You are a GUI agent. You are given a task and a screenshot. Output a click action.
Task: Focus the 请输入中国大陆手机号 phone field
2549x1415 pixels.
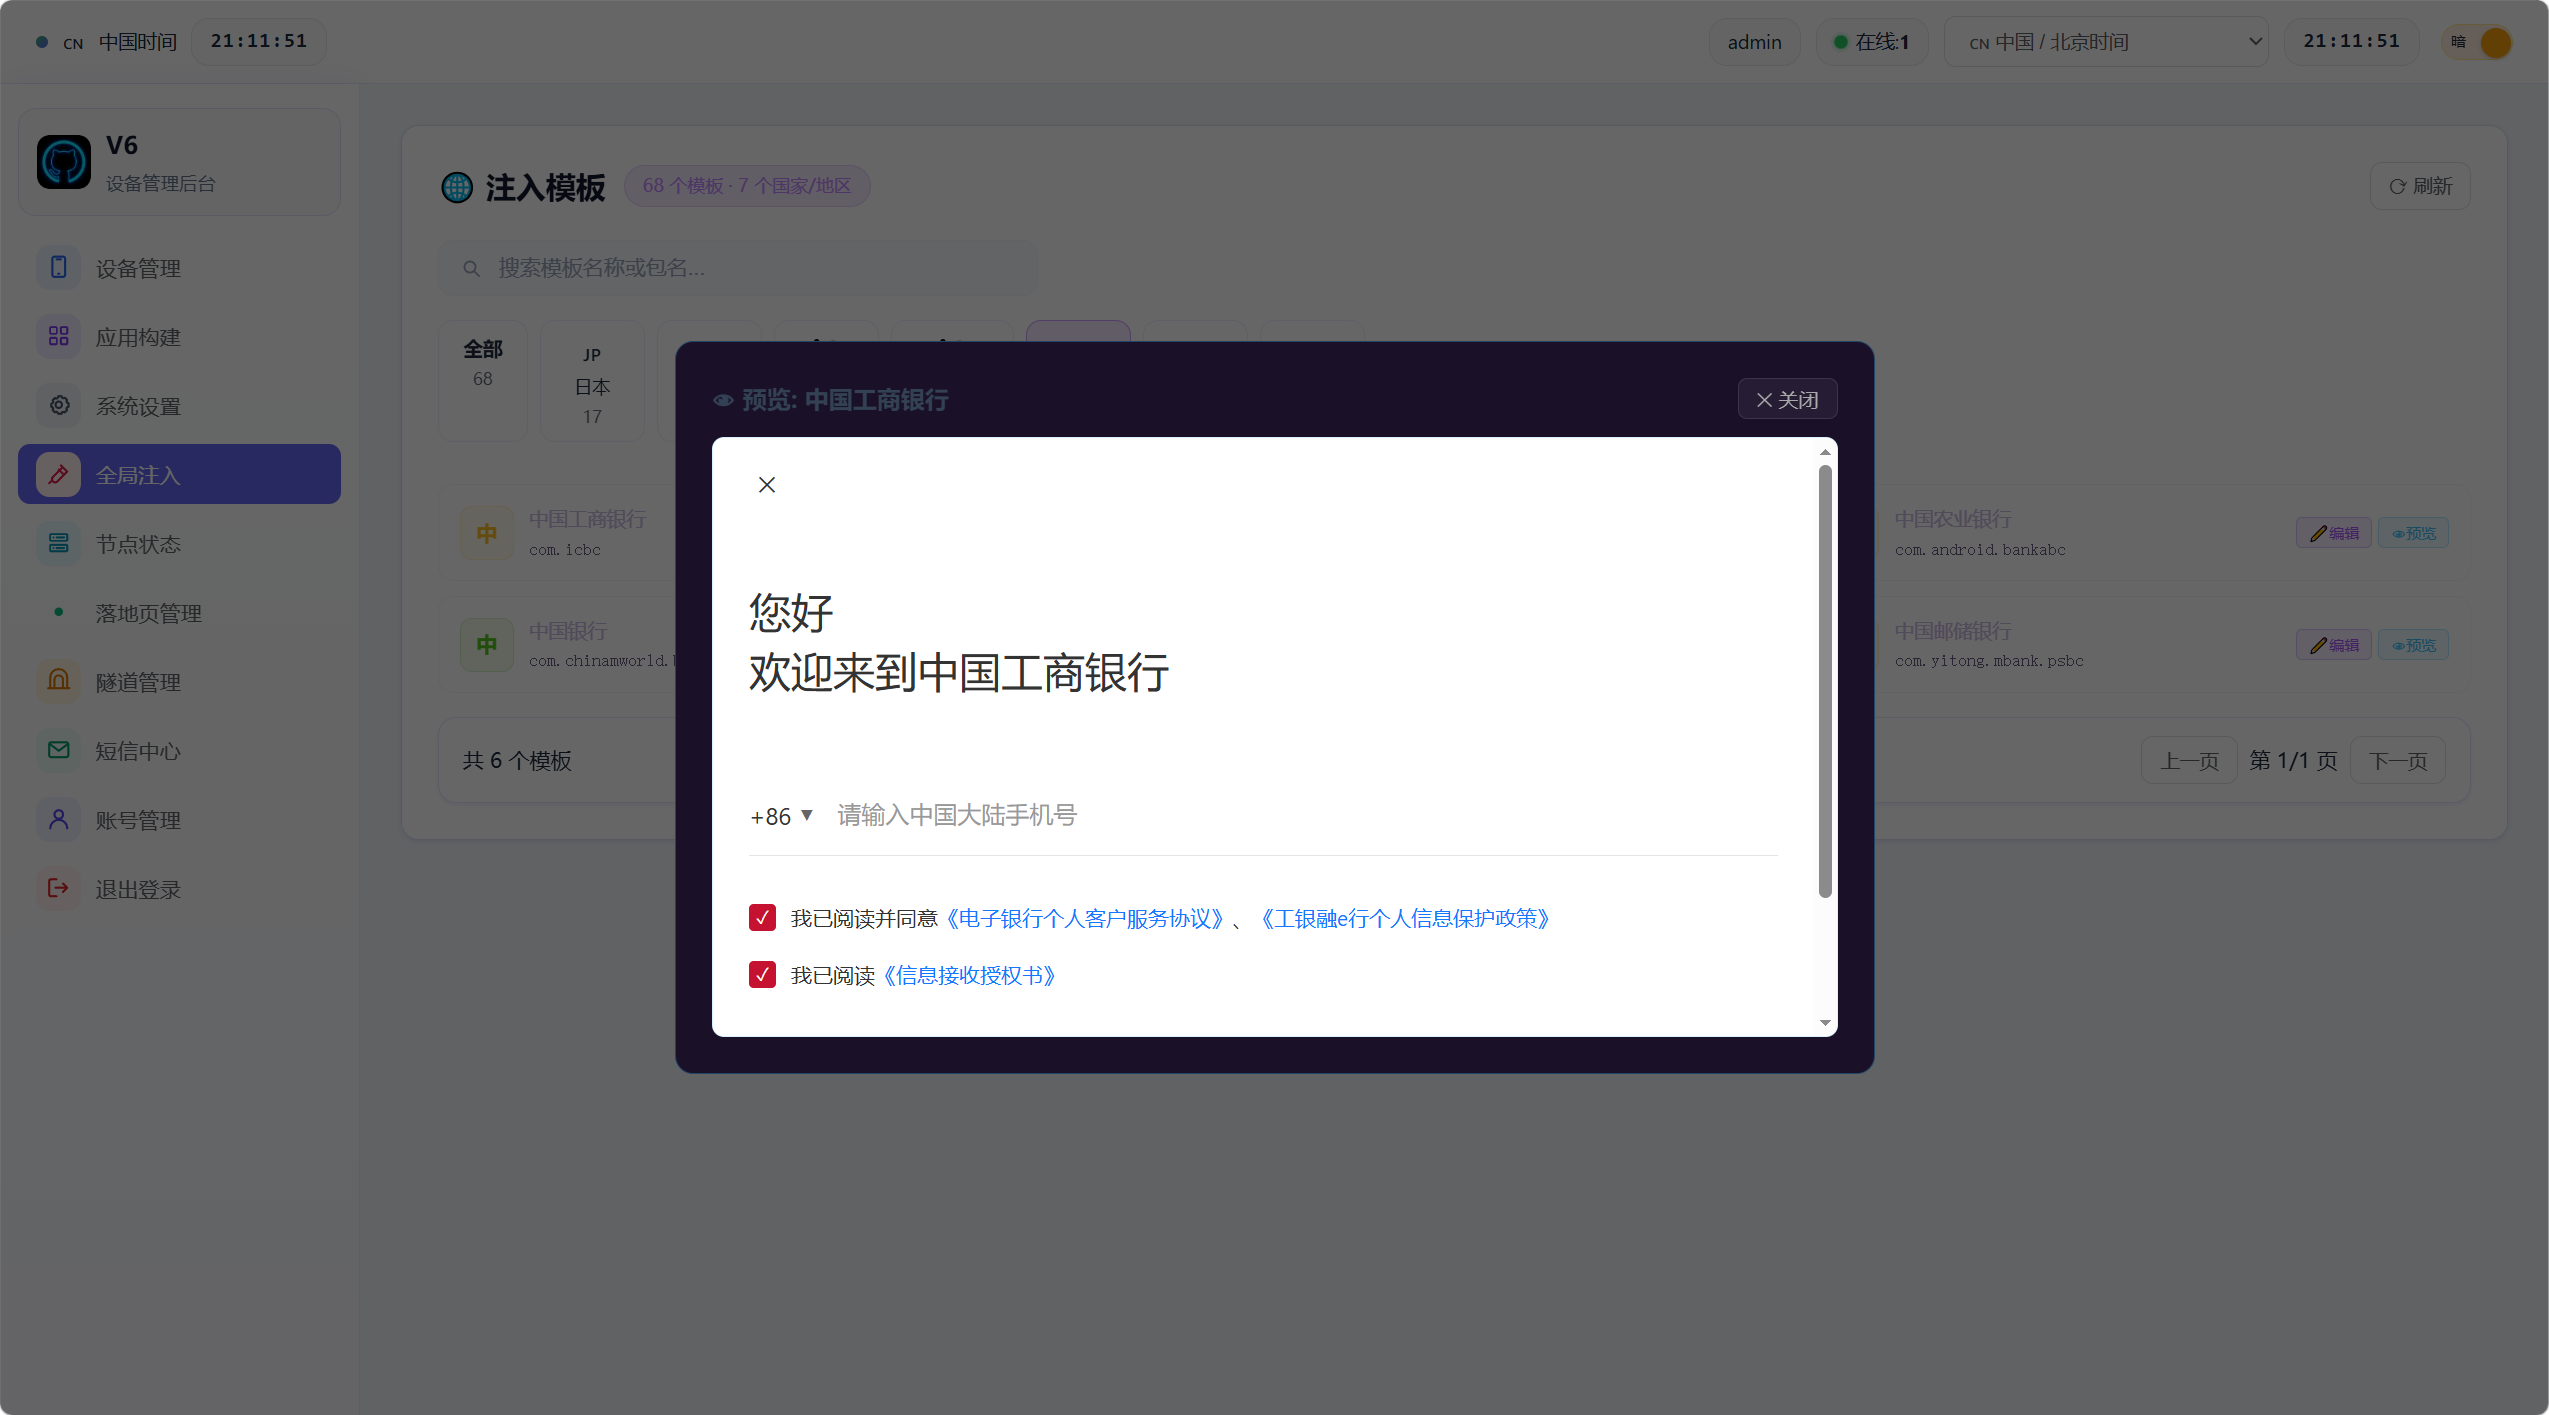tap(1306, 816)
